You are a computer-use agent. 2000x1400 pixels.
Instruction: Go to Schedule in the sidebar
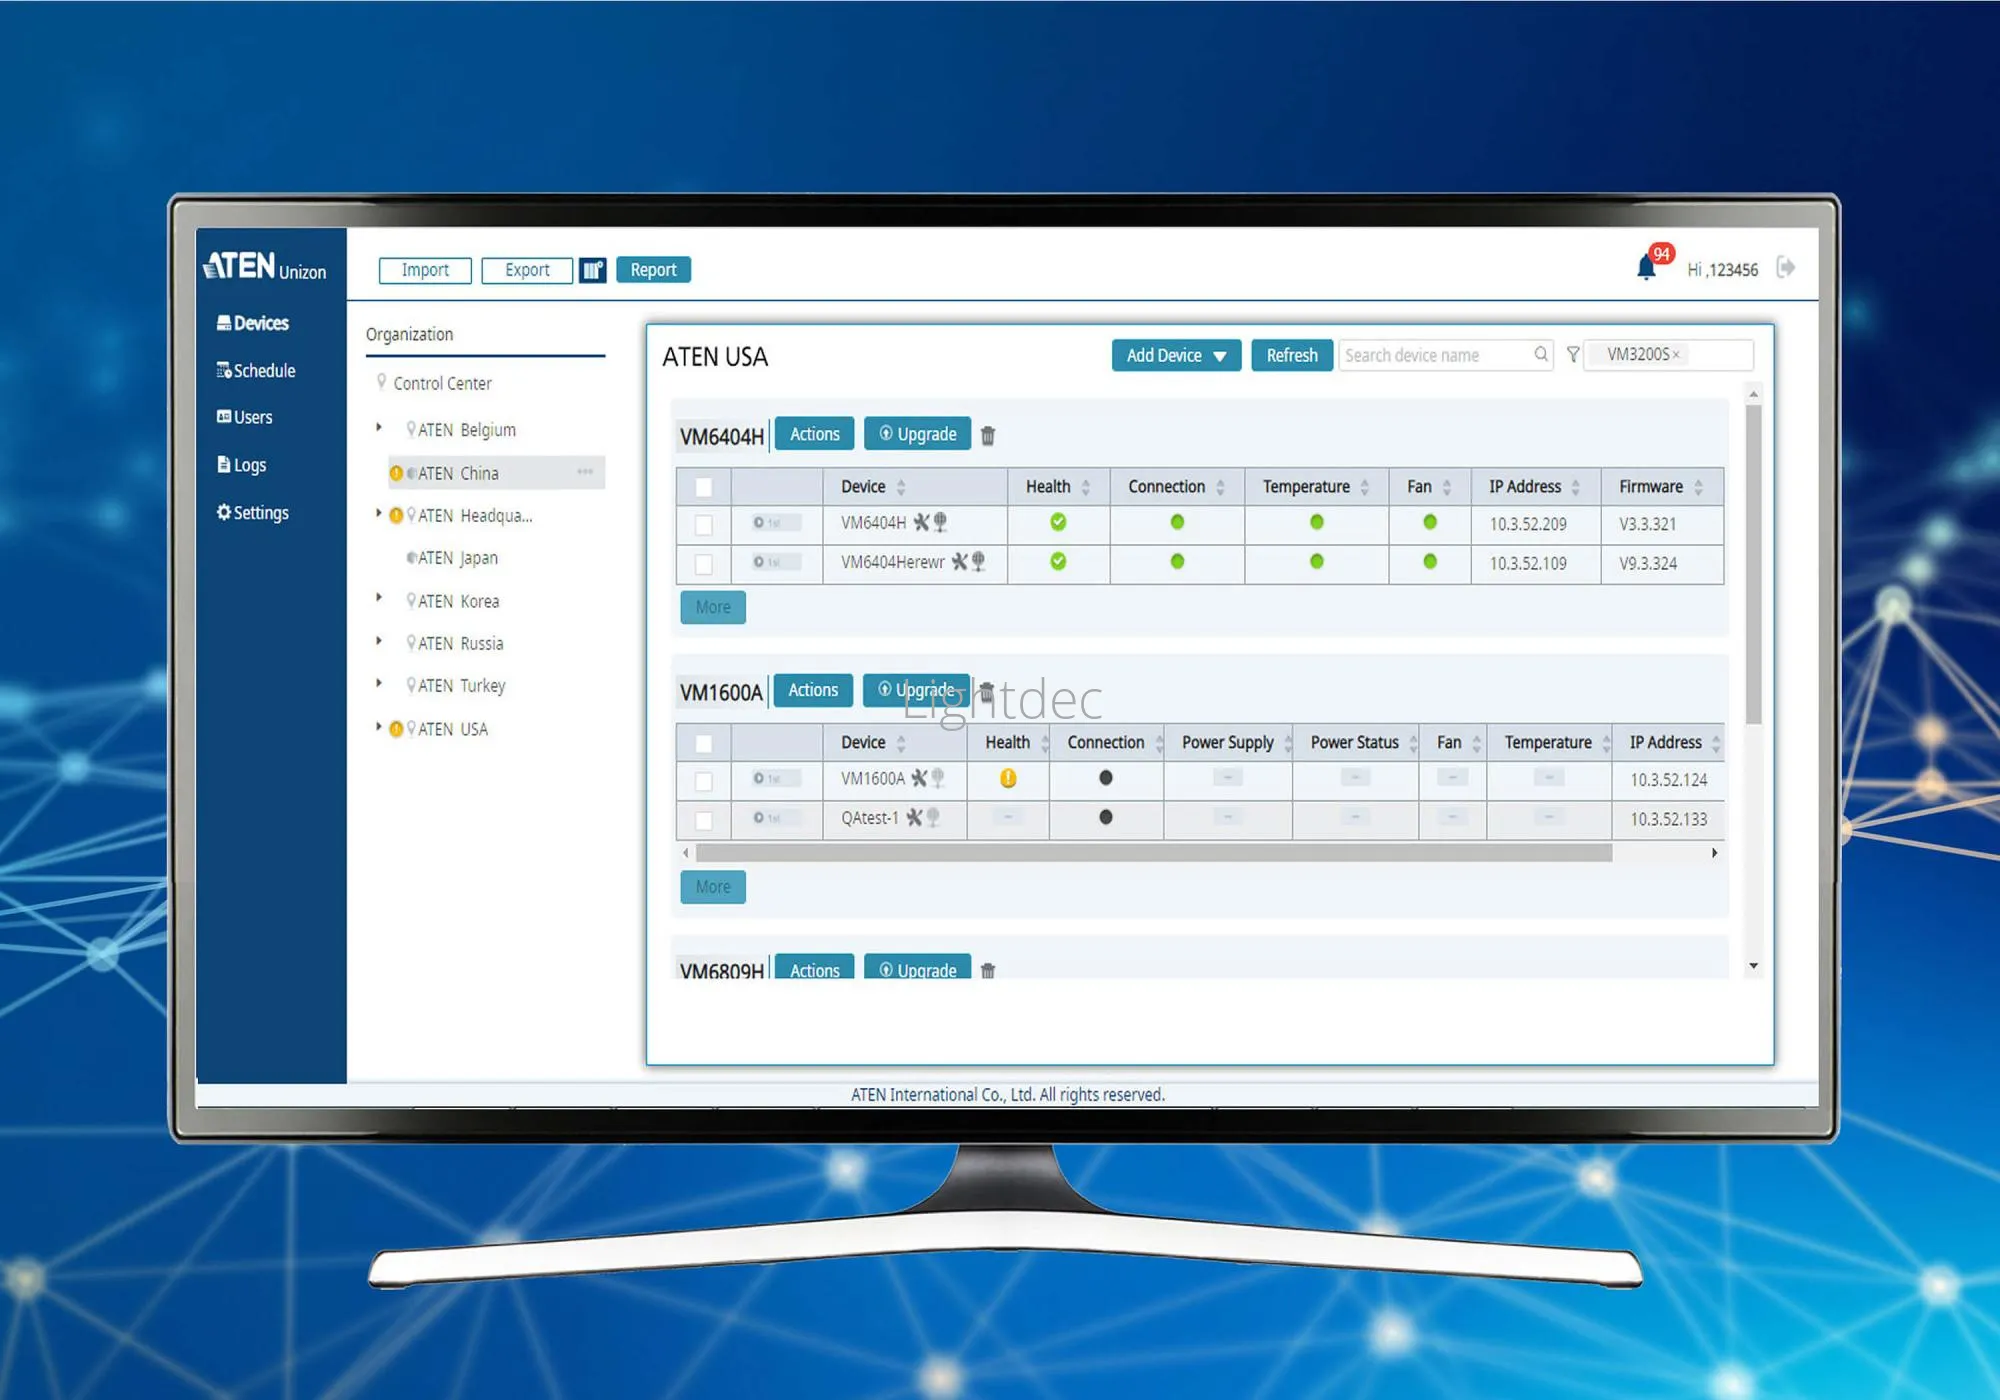click(x=258, y=370)
